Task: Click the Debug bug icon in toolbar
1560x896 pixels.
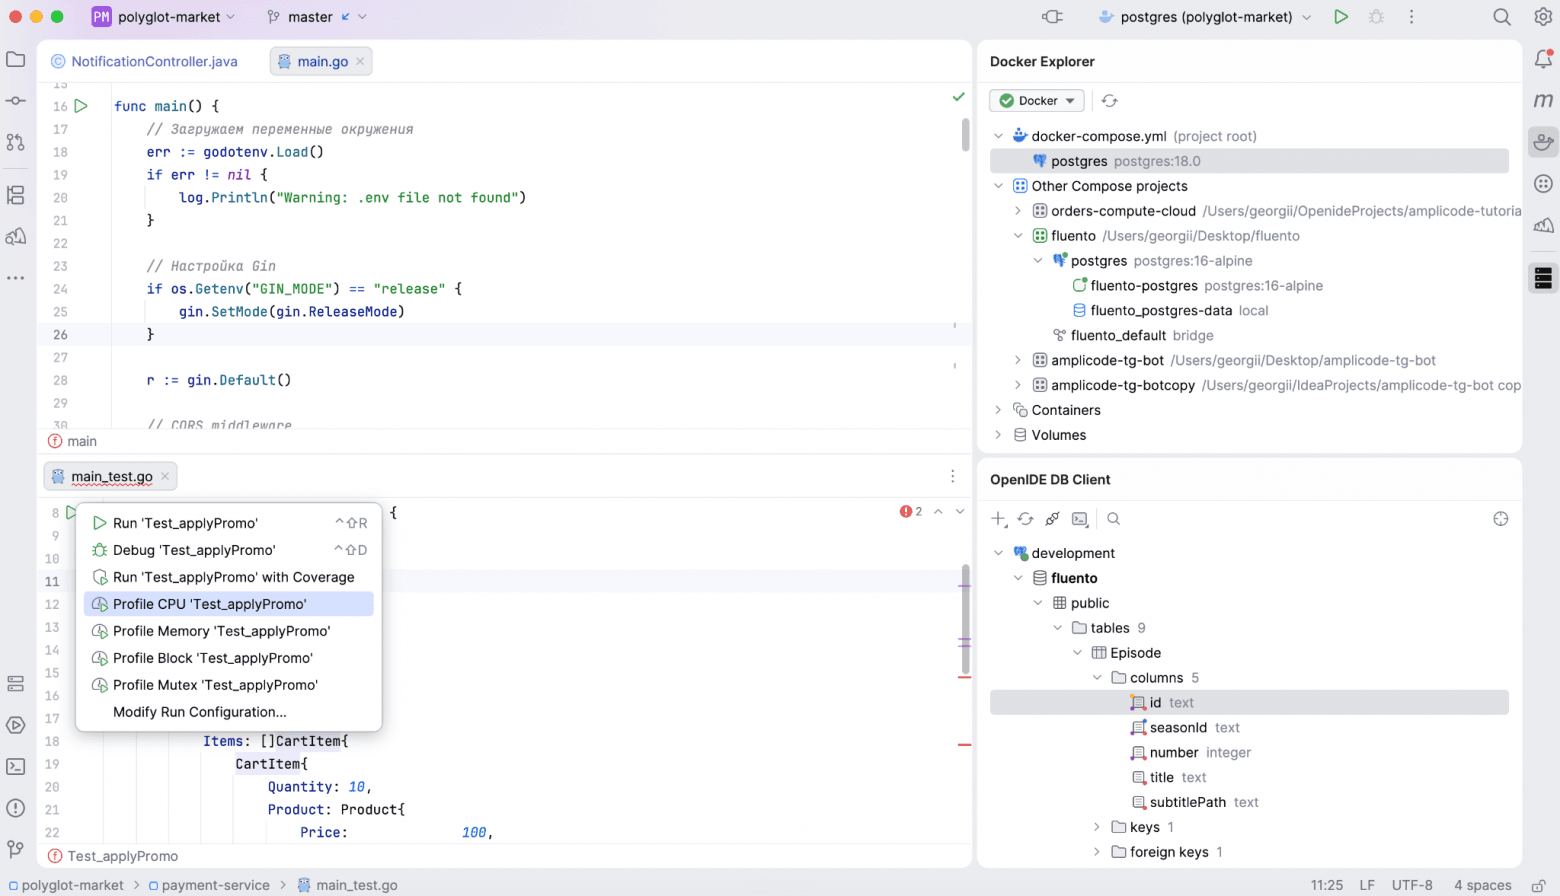Action: click(1376, 17)
